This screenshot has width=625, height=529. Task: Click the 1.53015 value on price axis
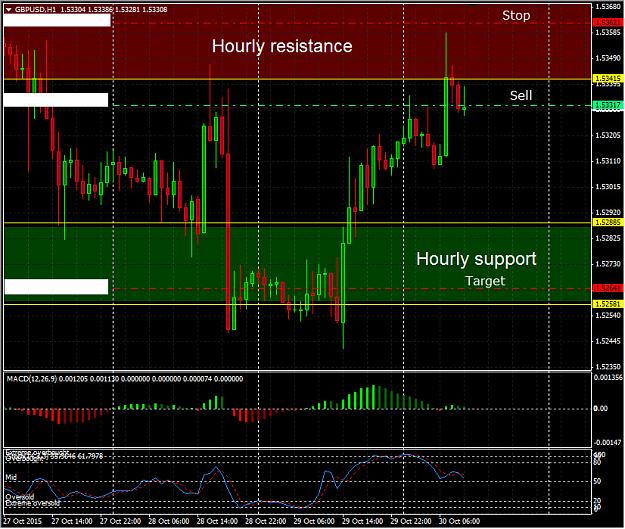tap(608, 187)
